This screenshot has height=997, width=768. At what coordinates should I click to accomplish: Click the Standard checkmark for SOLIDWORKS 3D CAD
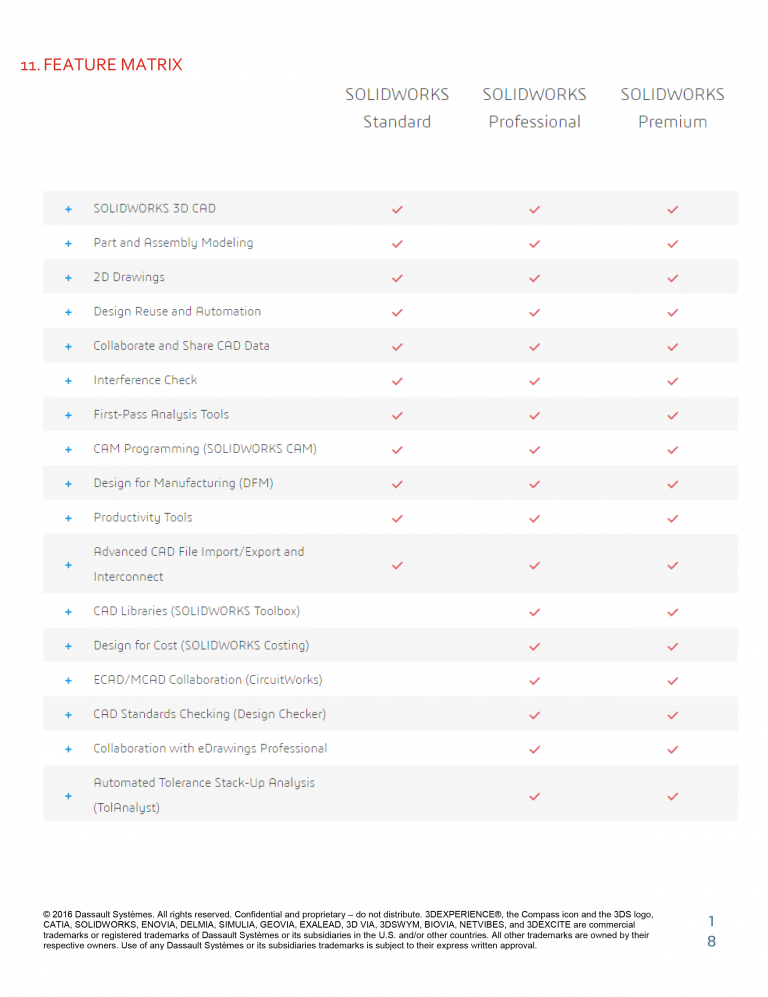[397, 209]
